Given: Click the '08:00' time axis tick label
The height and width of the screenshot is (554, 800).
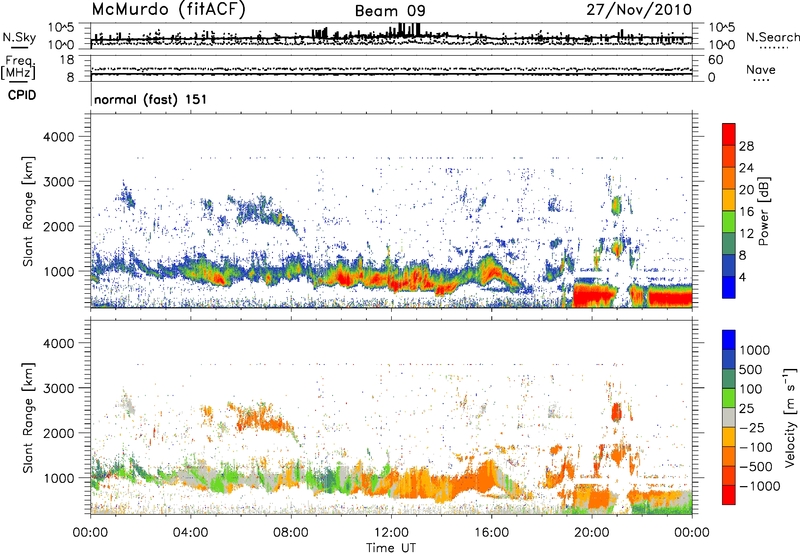Looking at the screenshot, I should (291, 533).
